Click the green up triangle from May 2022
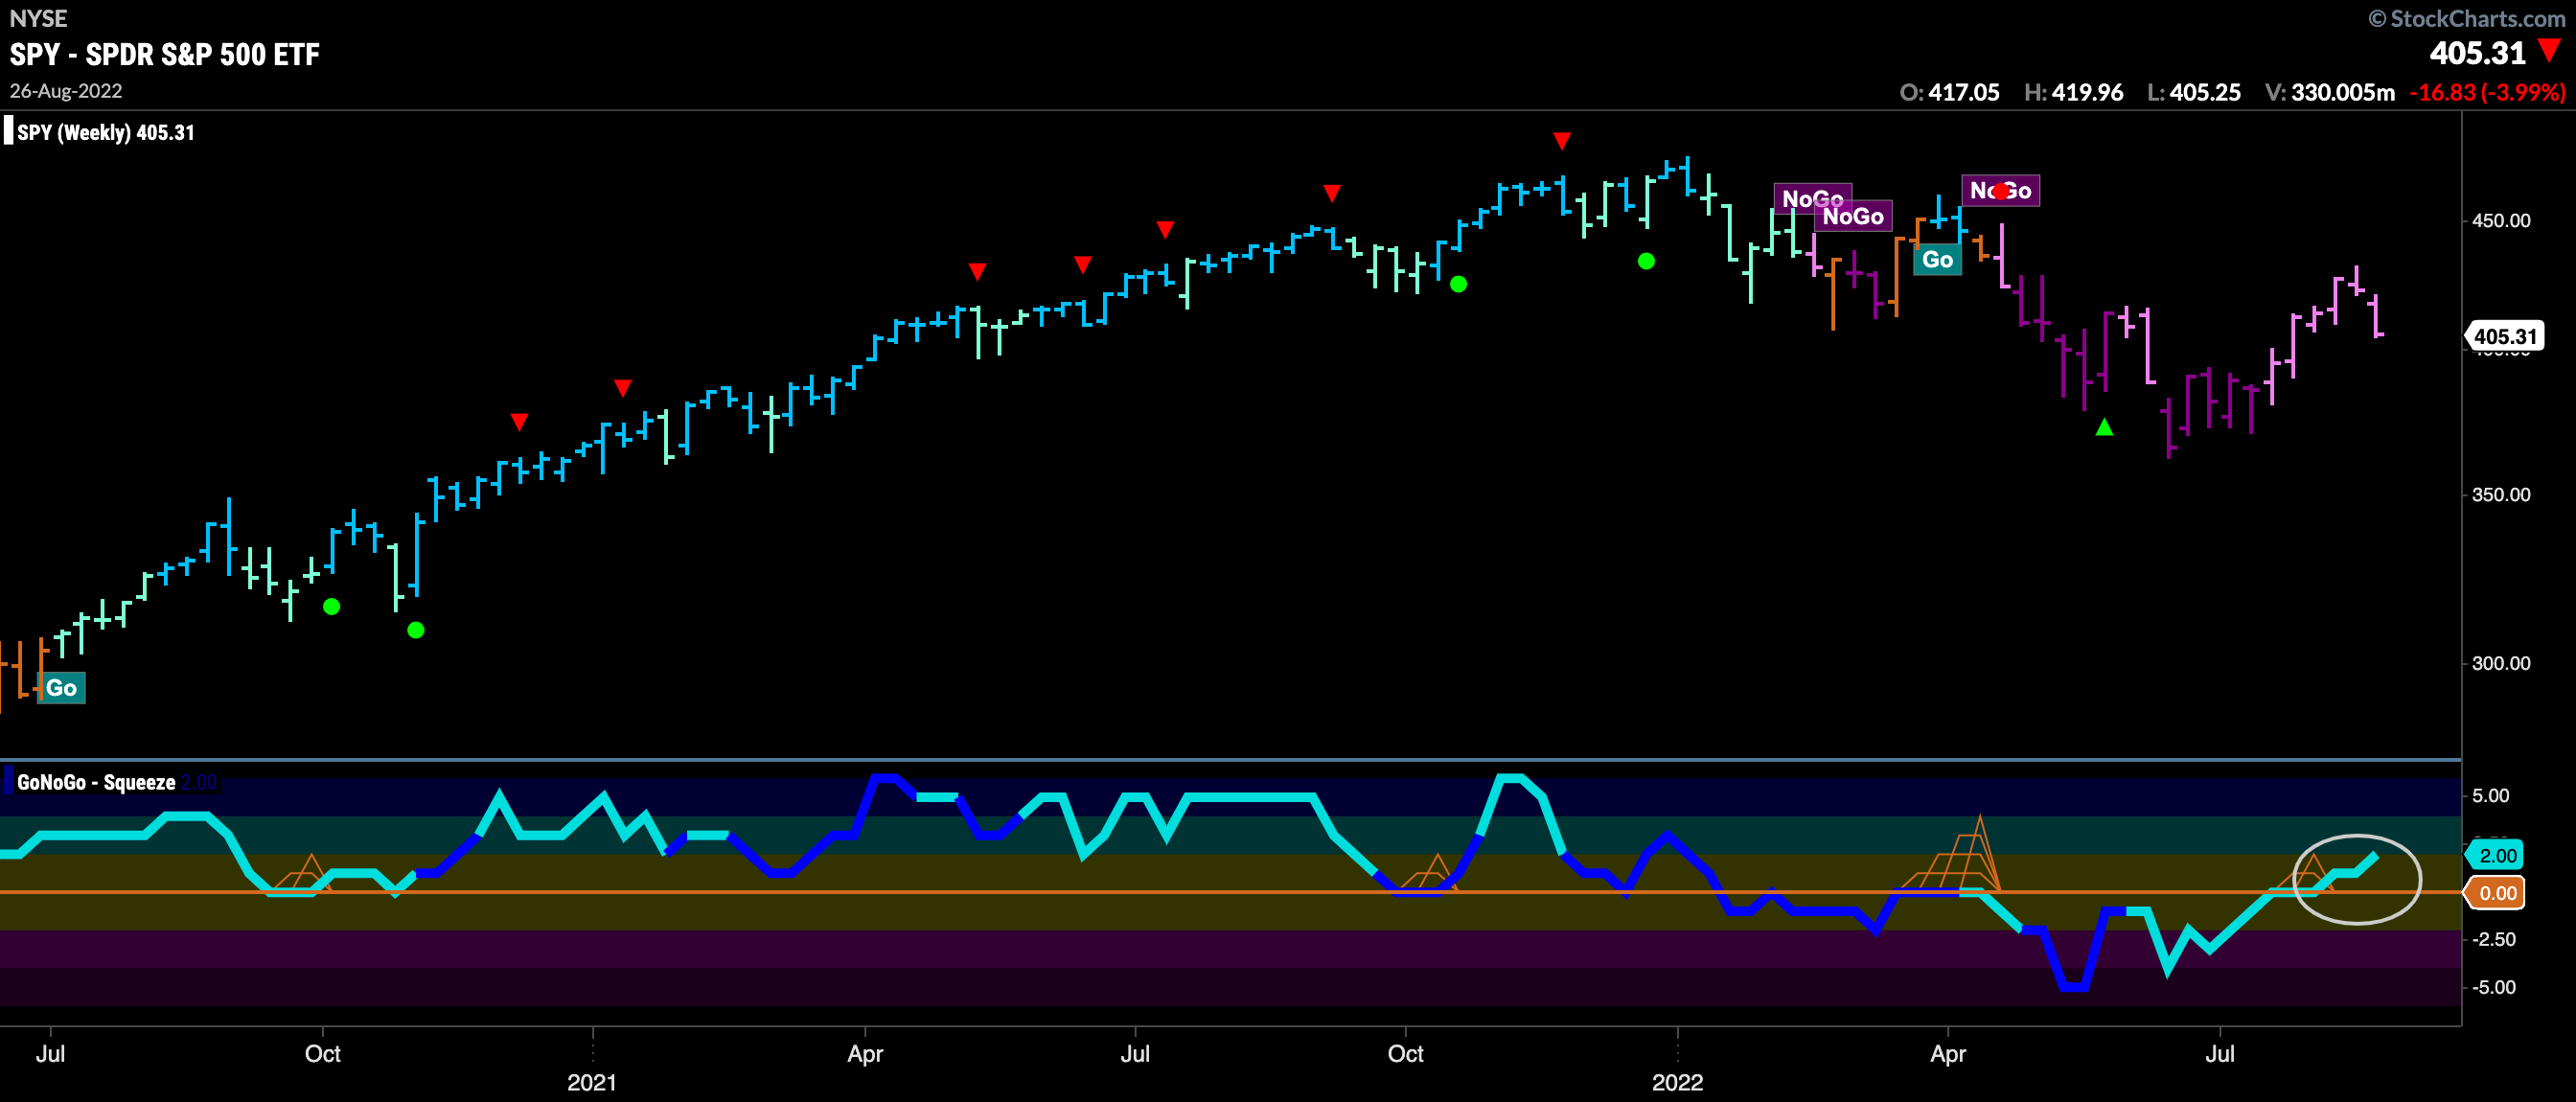Image resolution: width=2576 pixels, height=1102 pixels. [2104, 427]
